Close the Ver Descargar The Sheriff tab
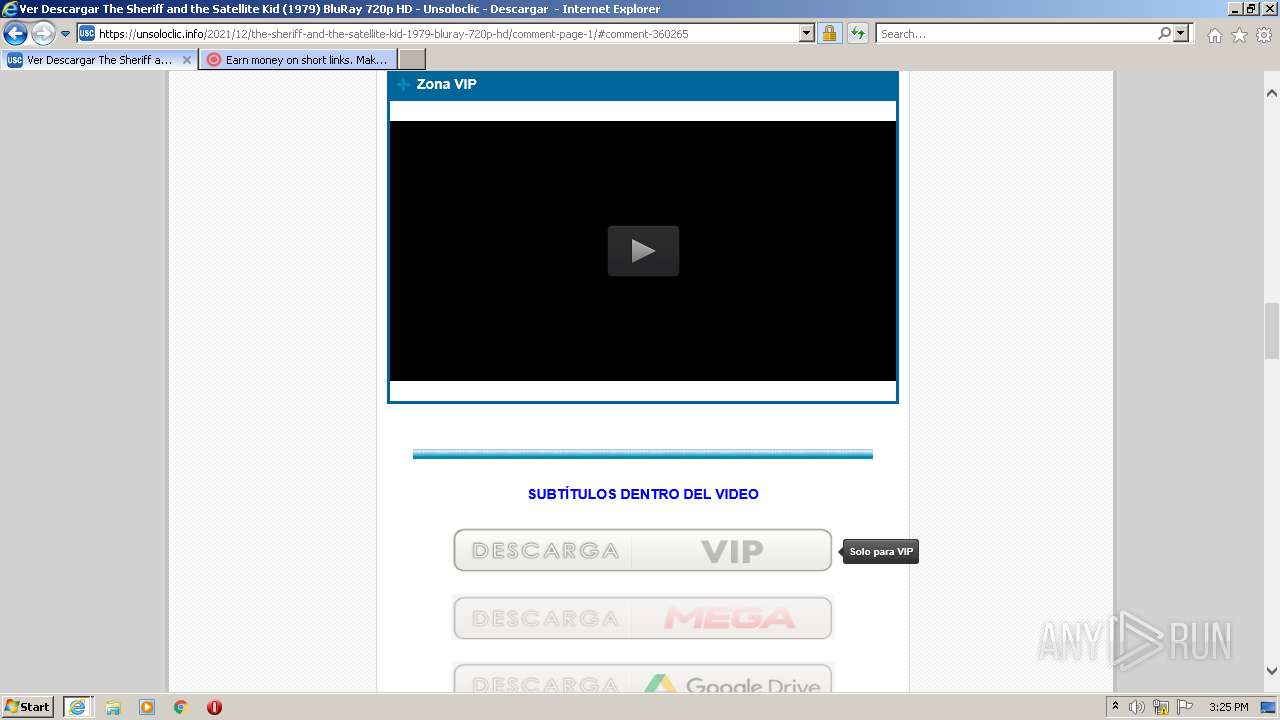 (x=186, y=60)
